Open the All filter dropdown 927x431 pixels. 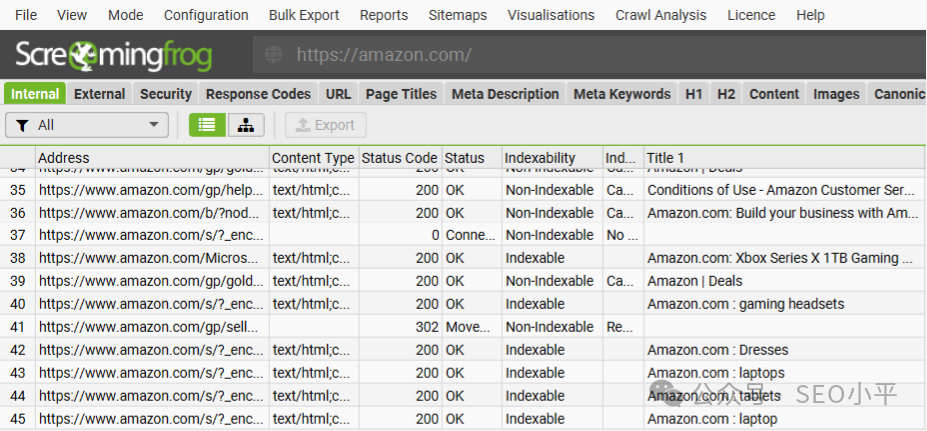tap(87, 125)
